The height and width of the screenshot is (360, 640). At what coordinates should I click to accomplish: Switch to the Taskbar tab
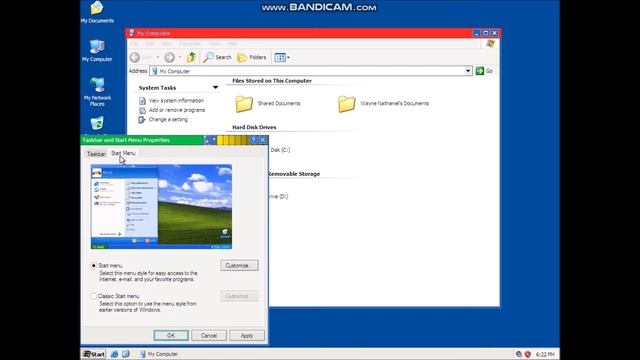click(96, 154)
